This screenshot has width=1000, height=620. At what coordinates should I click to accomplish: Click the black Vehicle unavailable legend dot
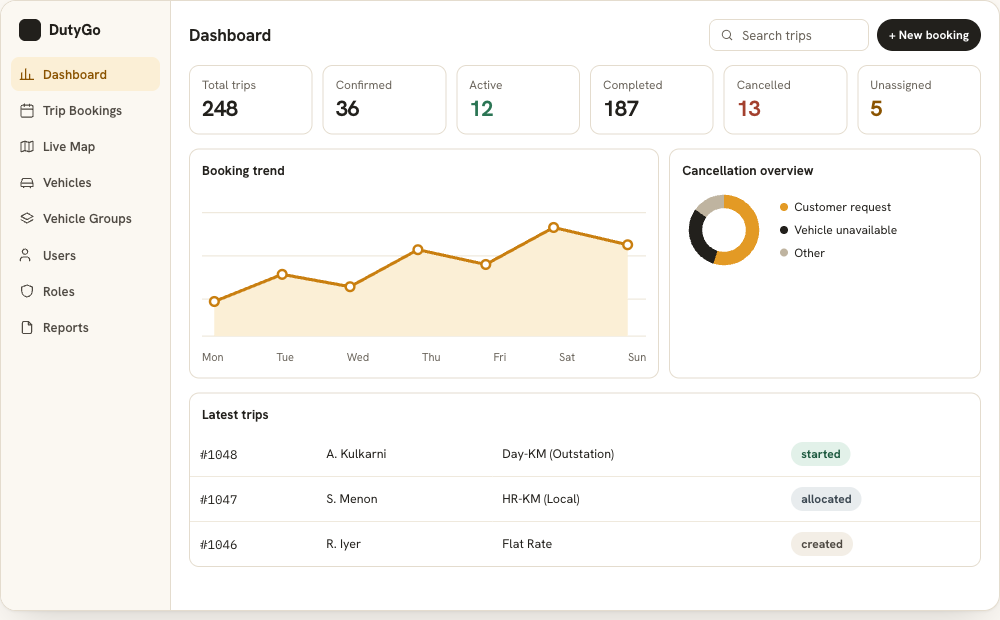pyautogui.click(x=784, y=230)
